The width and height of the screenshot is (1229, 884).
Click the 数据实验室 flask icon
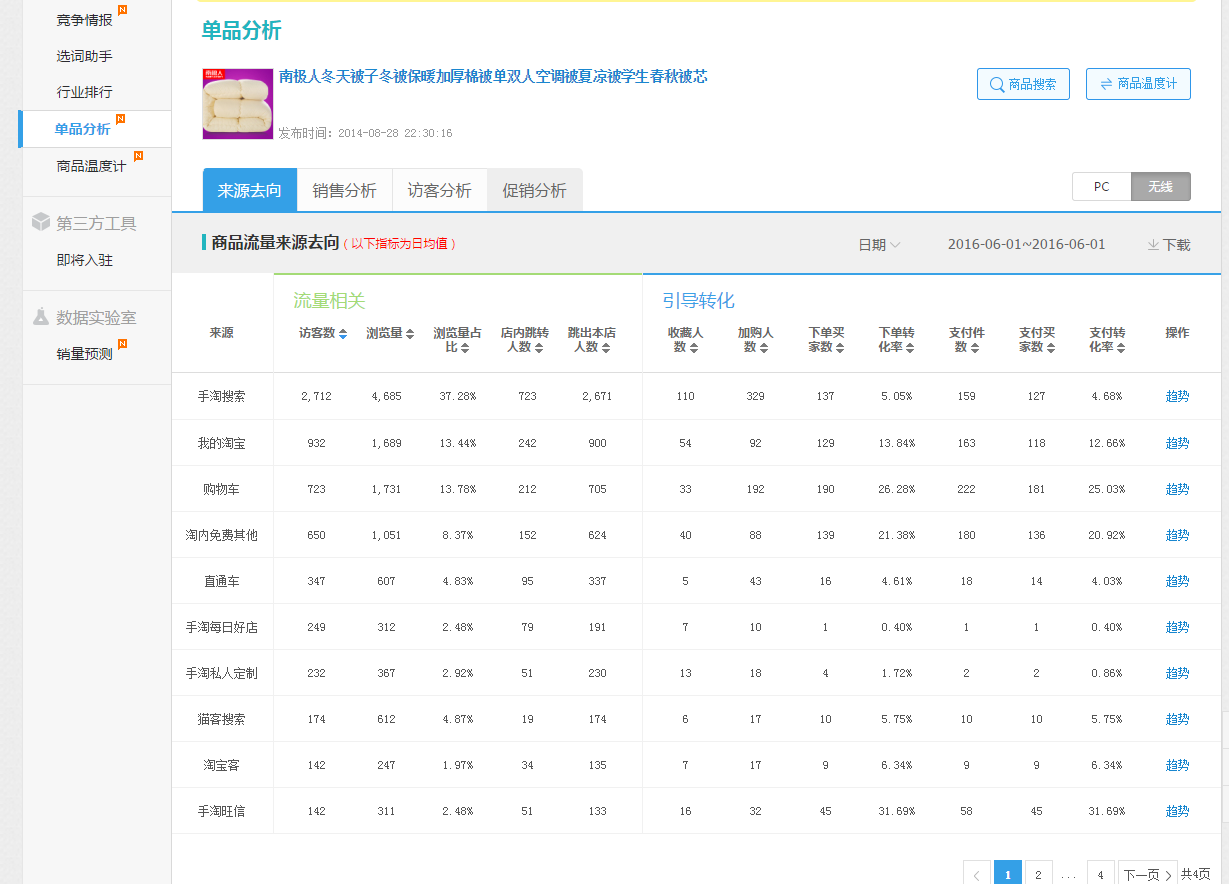(x=40, y=317)
